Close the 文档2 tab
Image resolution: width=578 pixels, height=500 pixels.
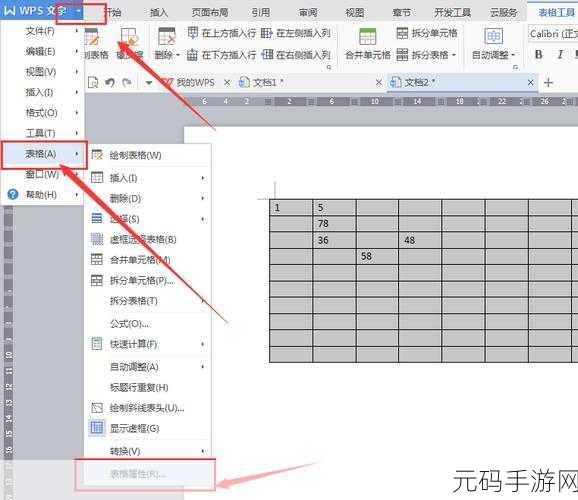(530, 83)
